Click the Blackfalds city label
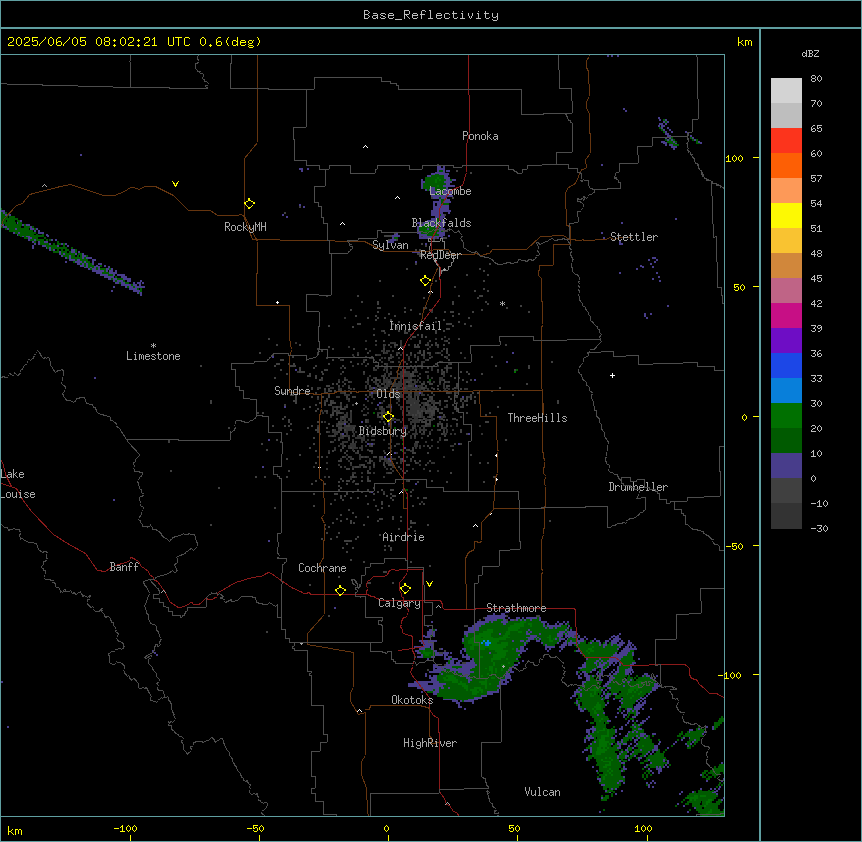The height and width of the screenshot is (842, 862). [x=441, y=223]
